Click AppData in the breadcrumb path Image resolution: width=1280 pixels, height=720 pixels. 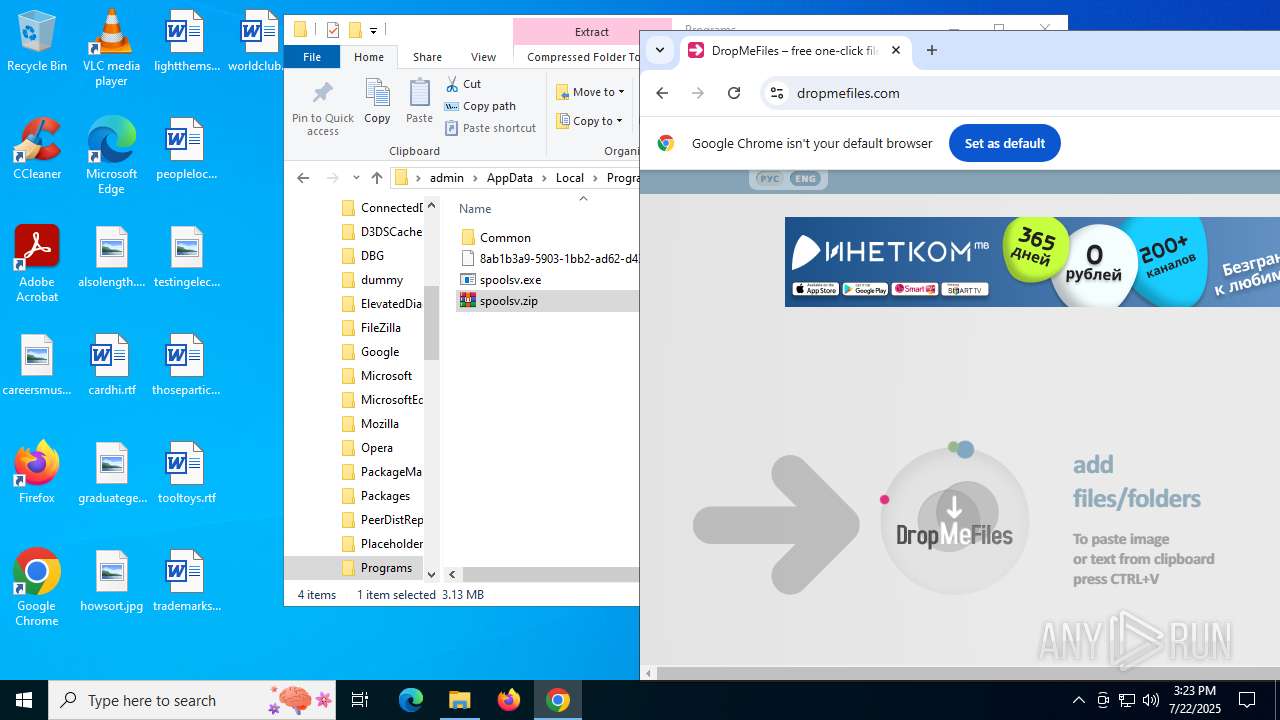pos(509,178)
